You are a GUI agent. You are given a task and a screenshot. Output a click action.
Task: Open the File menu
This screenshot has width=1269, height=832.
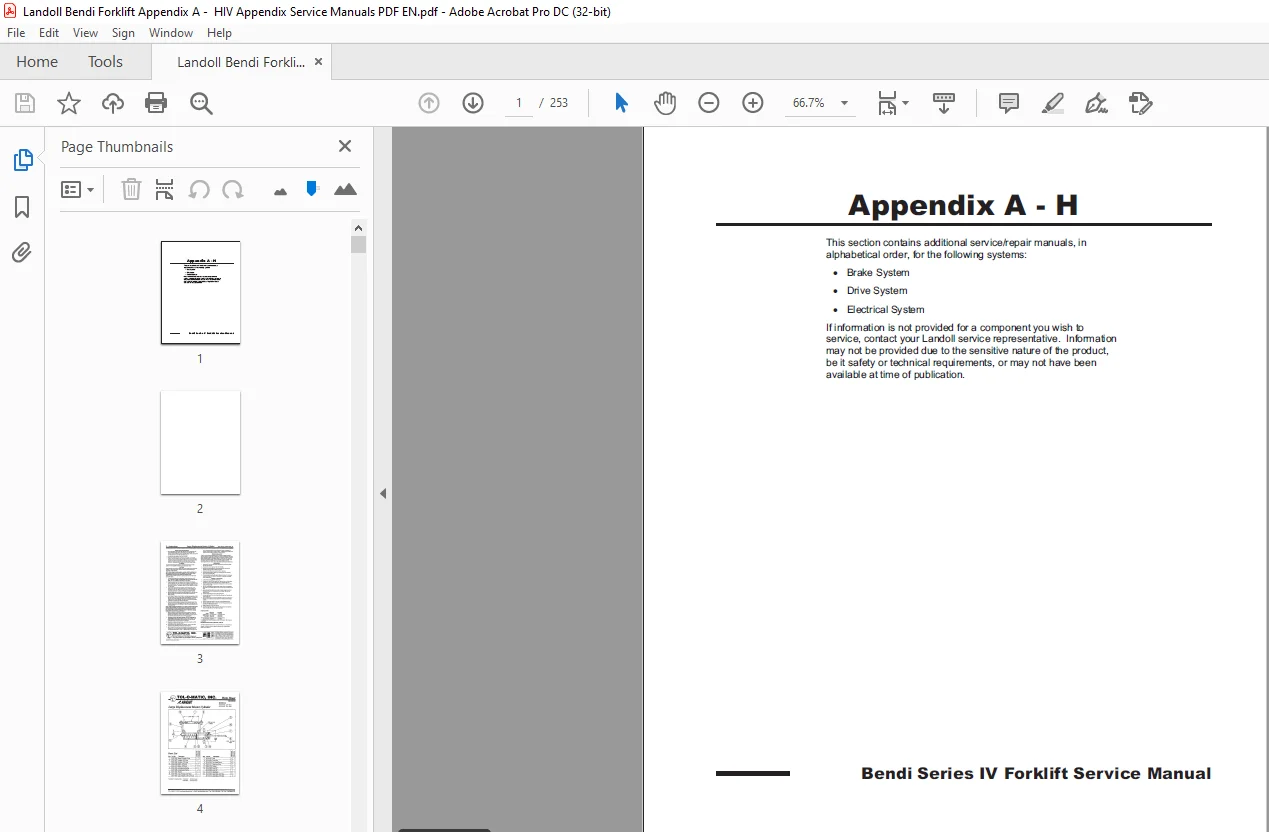16,33
